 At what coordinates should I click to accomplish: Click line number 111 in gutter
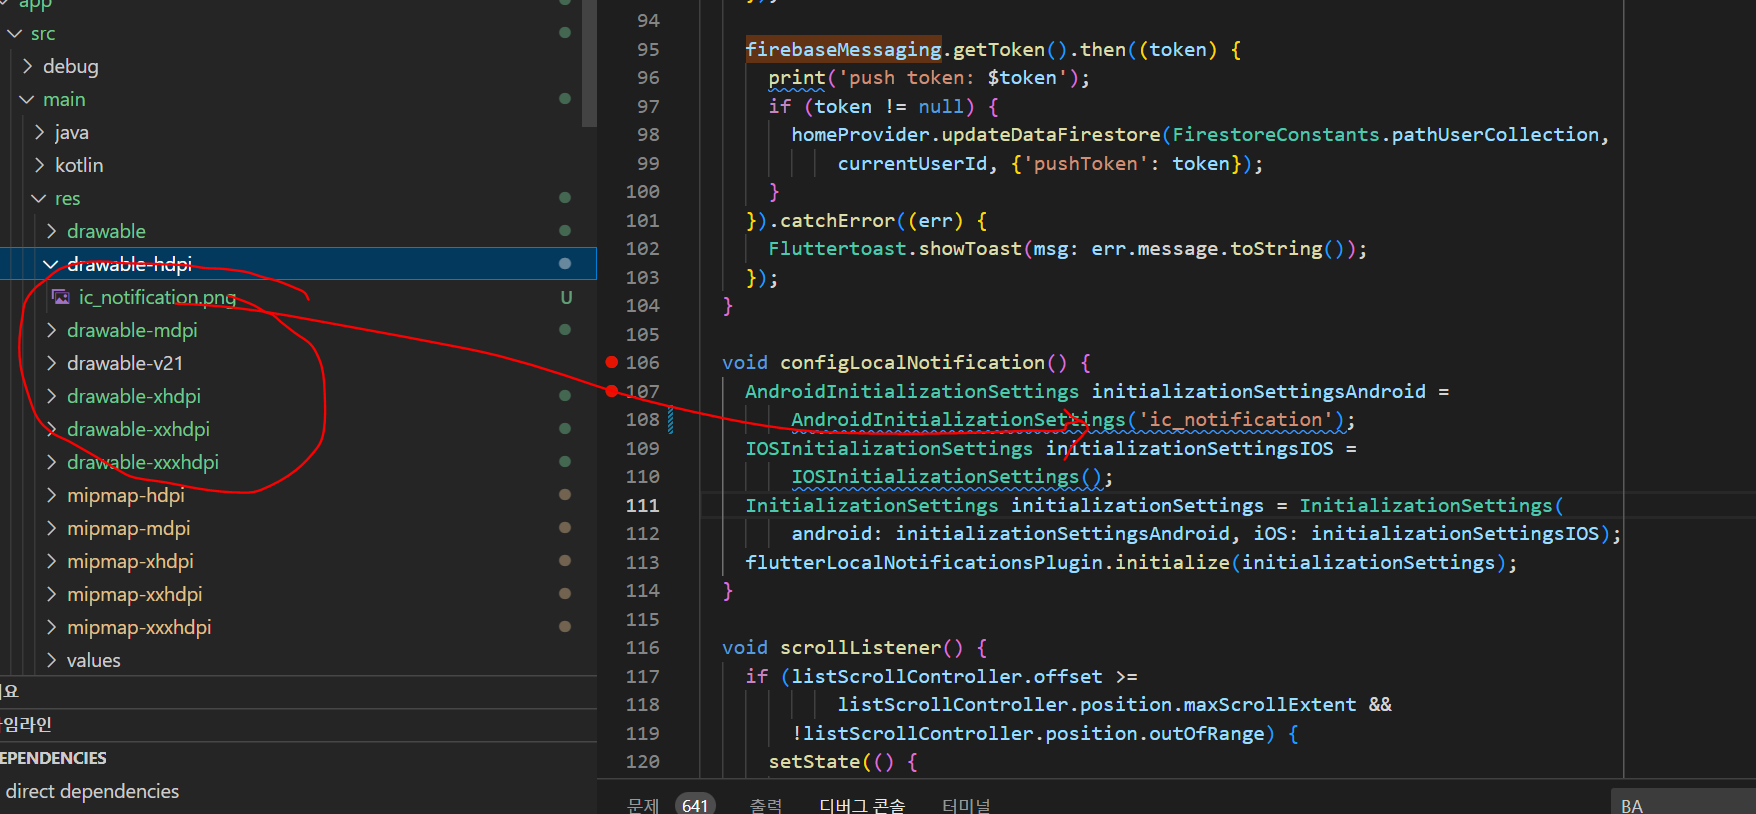(642, 506)
